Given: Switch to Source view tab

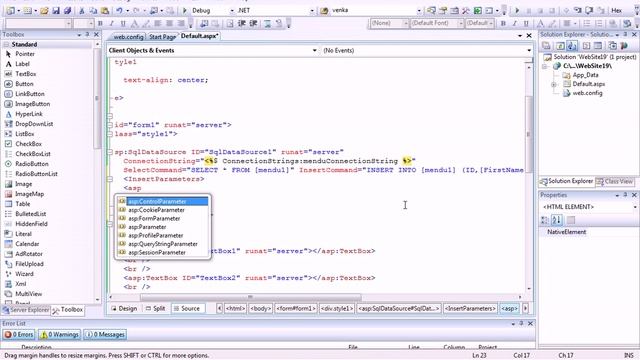Looking at the screenshot, I should [187, 309].
